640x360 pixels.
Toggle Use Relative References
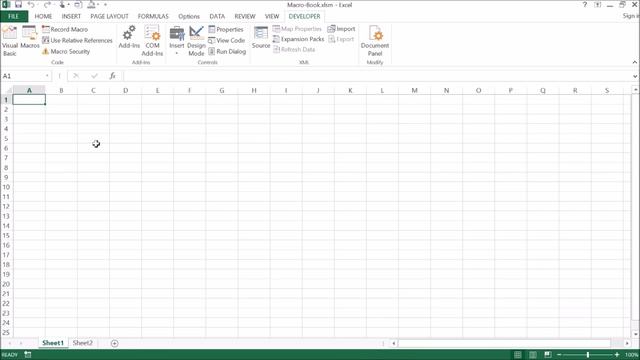(x=77, y=40)
